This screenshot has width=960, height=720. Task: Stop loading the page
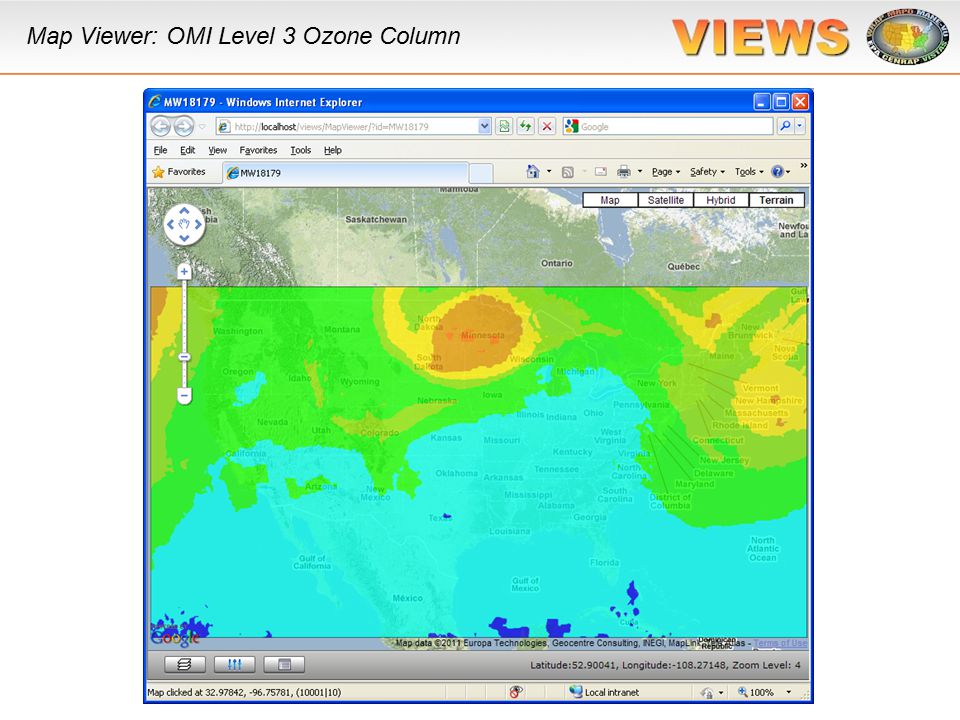click(x=547, y=126)
